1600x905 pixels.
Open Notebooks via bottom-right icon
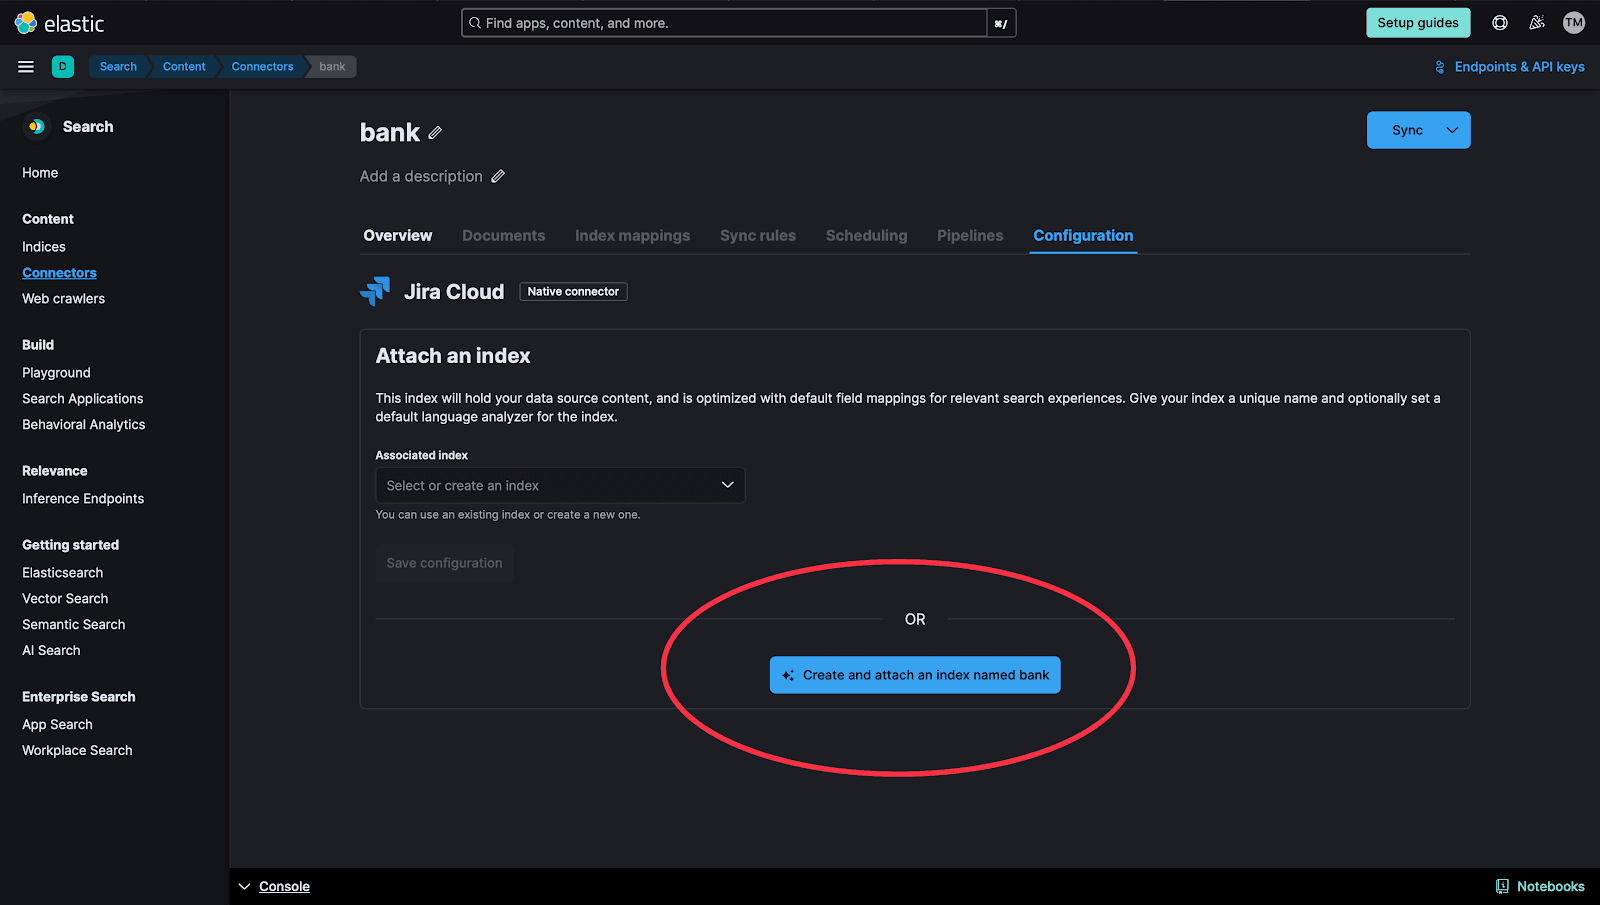(1501, 886)
